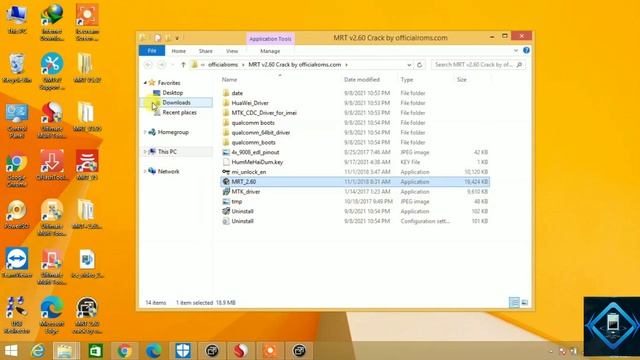Image resolution: width=640 pixels, height=360 pixels.
Task: Click the Search MRT v2.60 Crack field
Action: click(x=478, y=65)
